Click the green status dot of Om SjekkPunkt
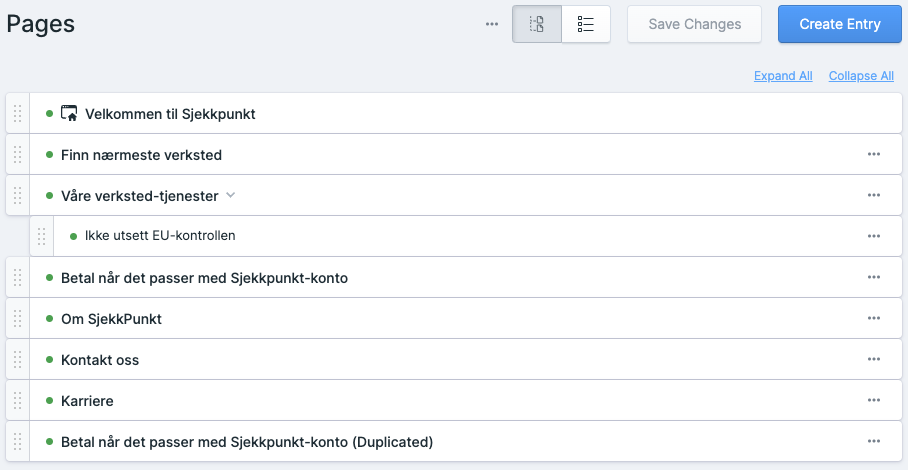The image size is (908, 470). [x=49, y=319]
